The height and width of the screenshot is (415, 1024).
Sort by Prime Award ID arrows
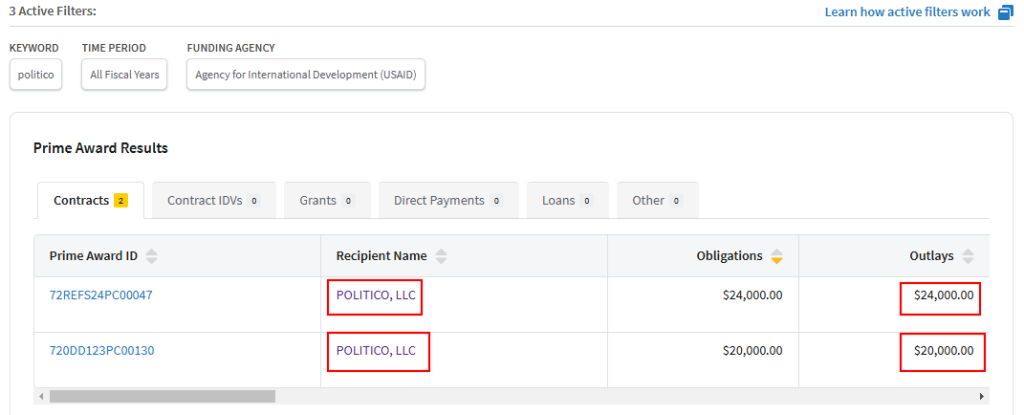click(152, 256)
